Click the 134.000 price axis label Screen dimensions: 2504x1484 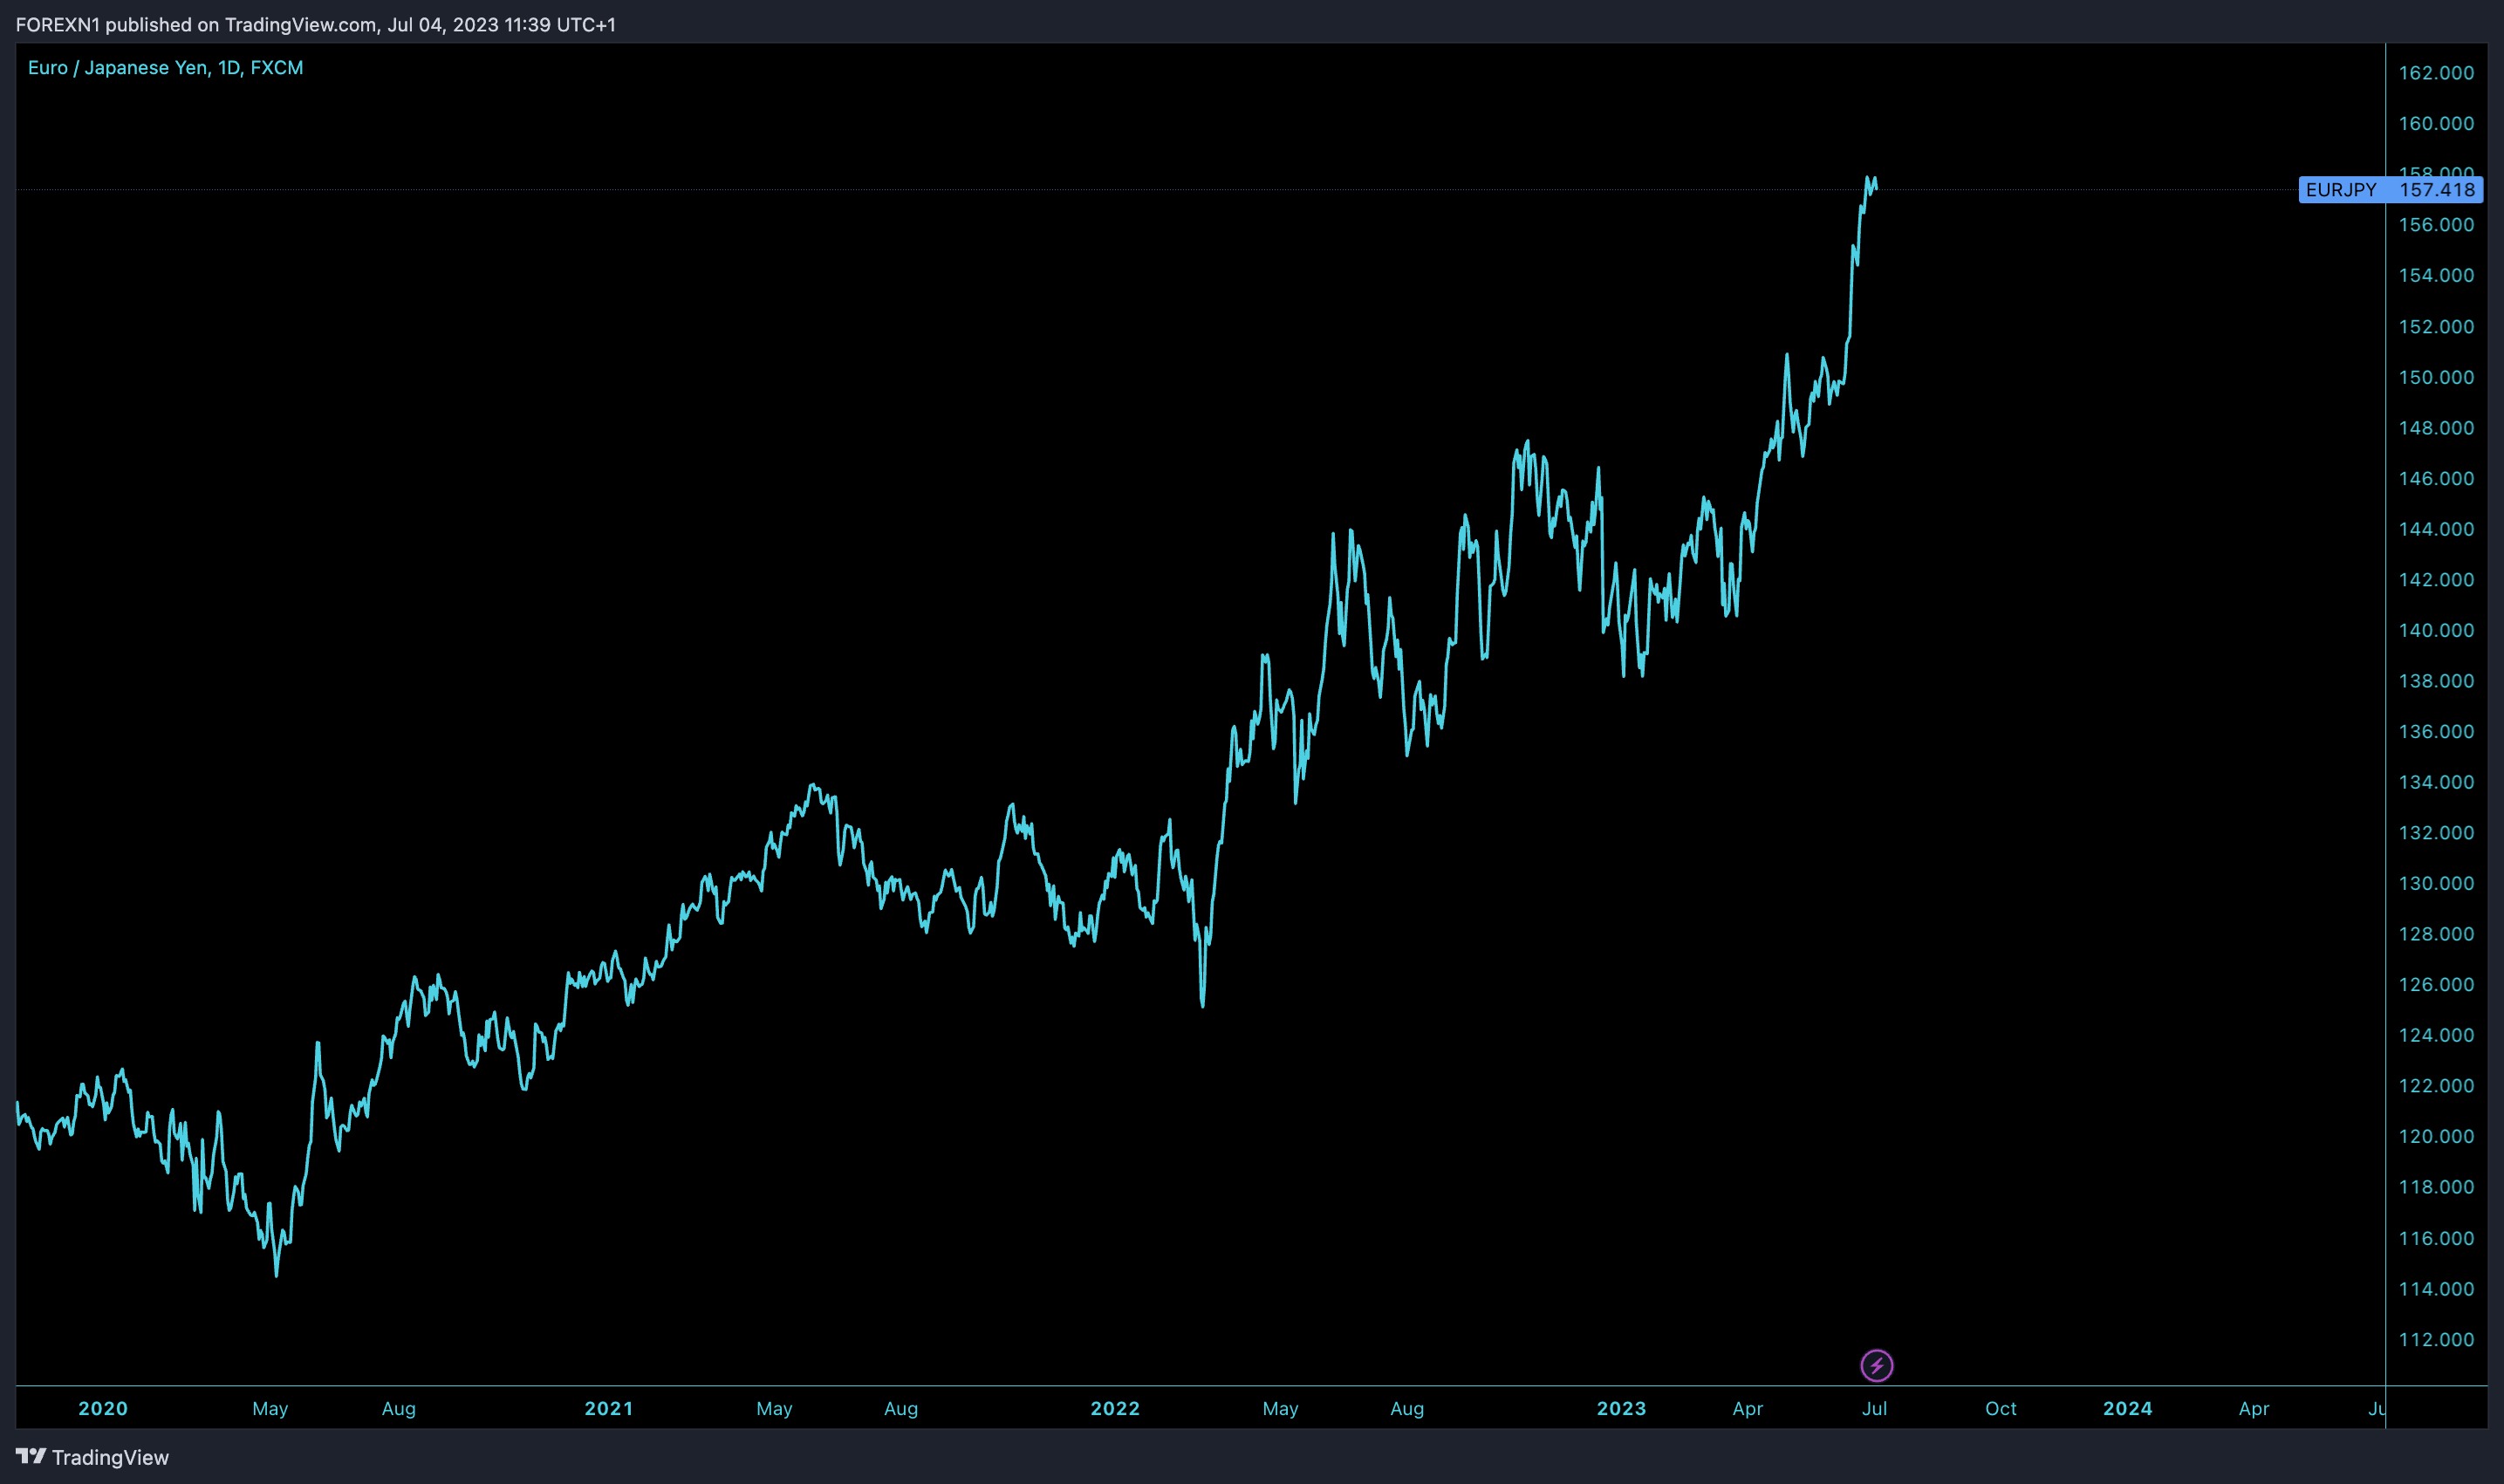2436,782
